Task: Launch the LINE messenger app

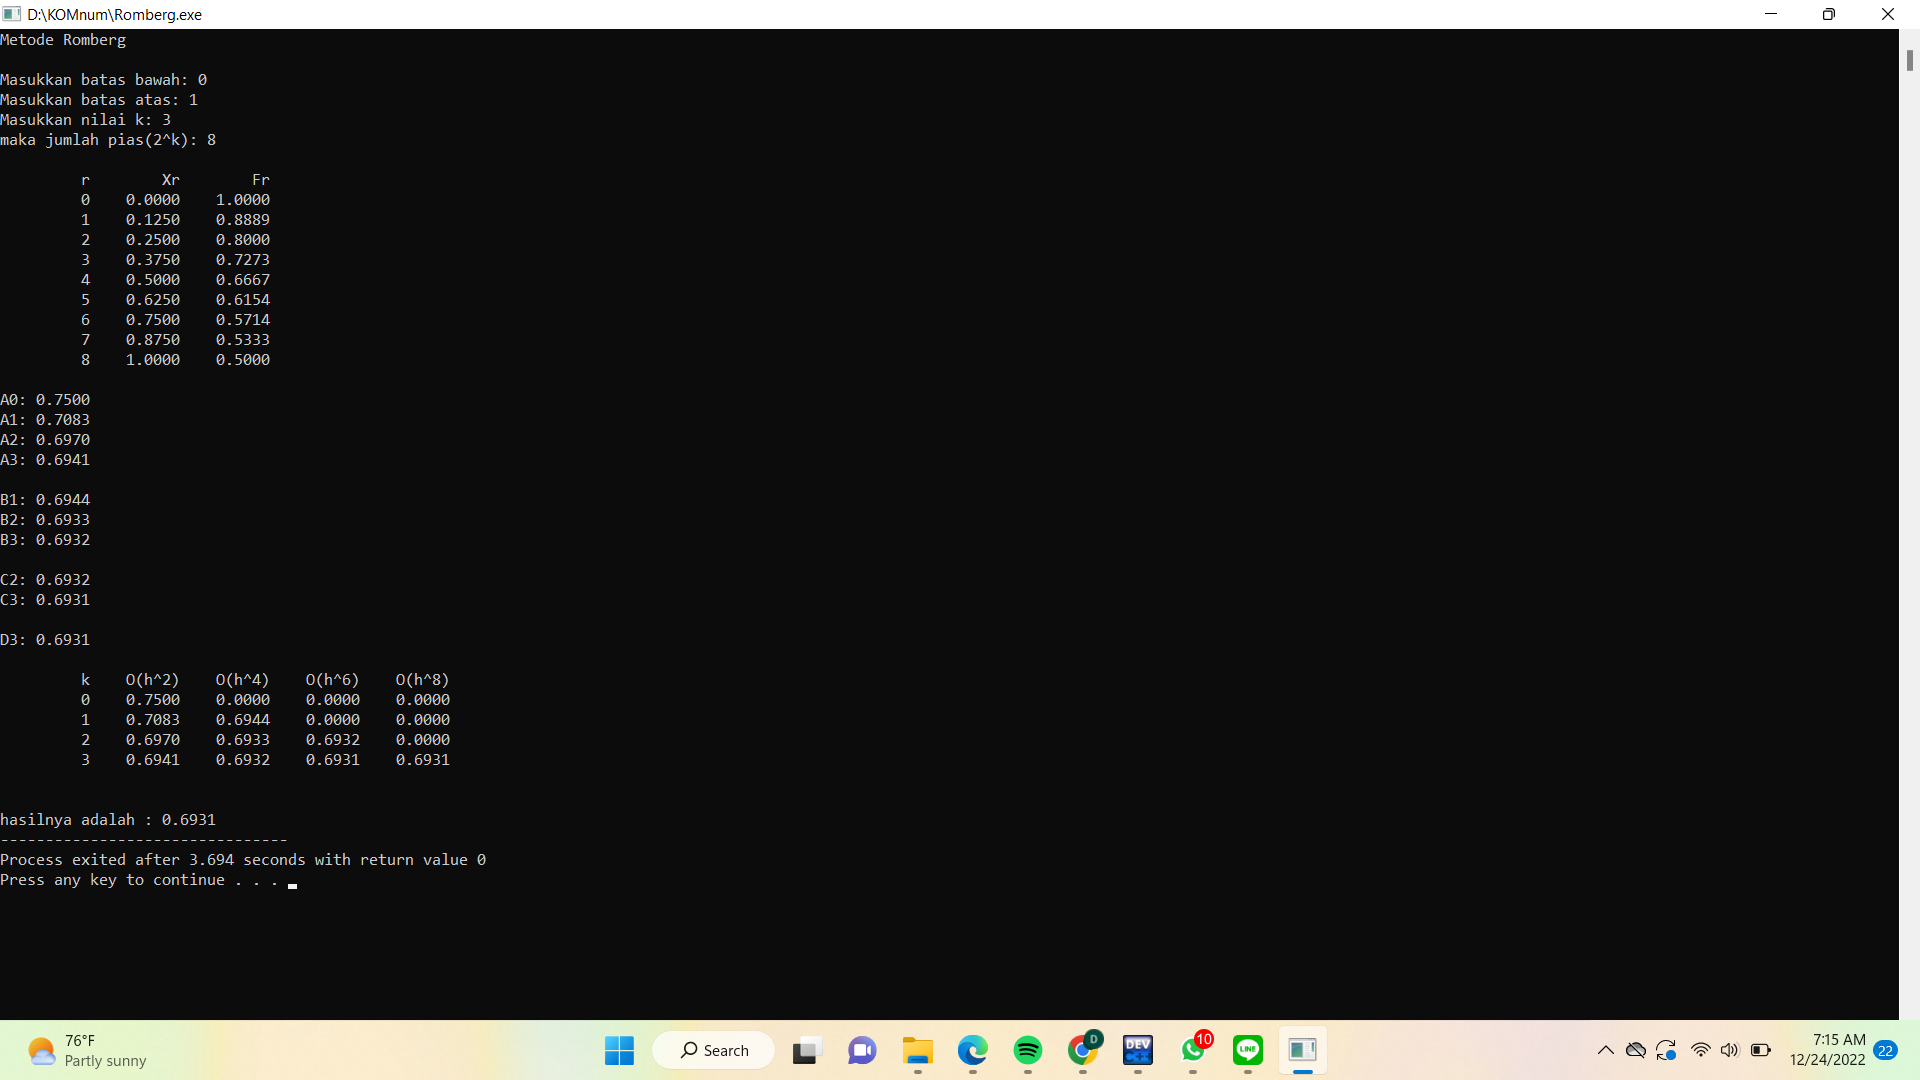Action: pos(1248,1051)
